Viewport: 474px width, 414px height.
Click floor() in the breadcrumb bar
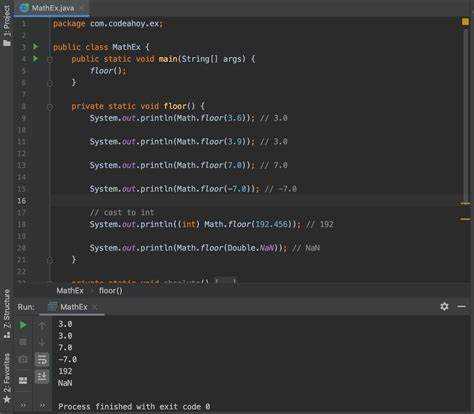[x=111, y=291]
